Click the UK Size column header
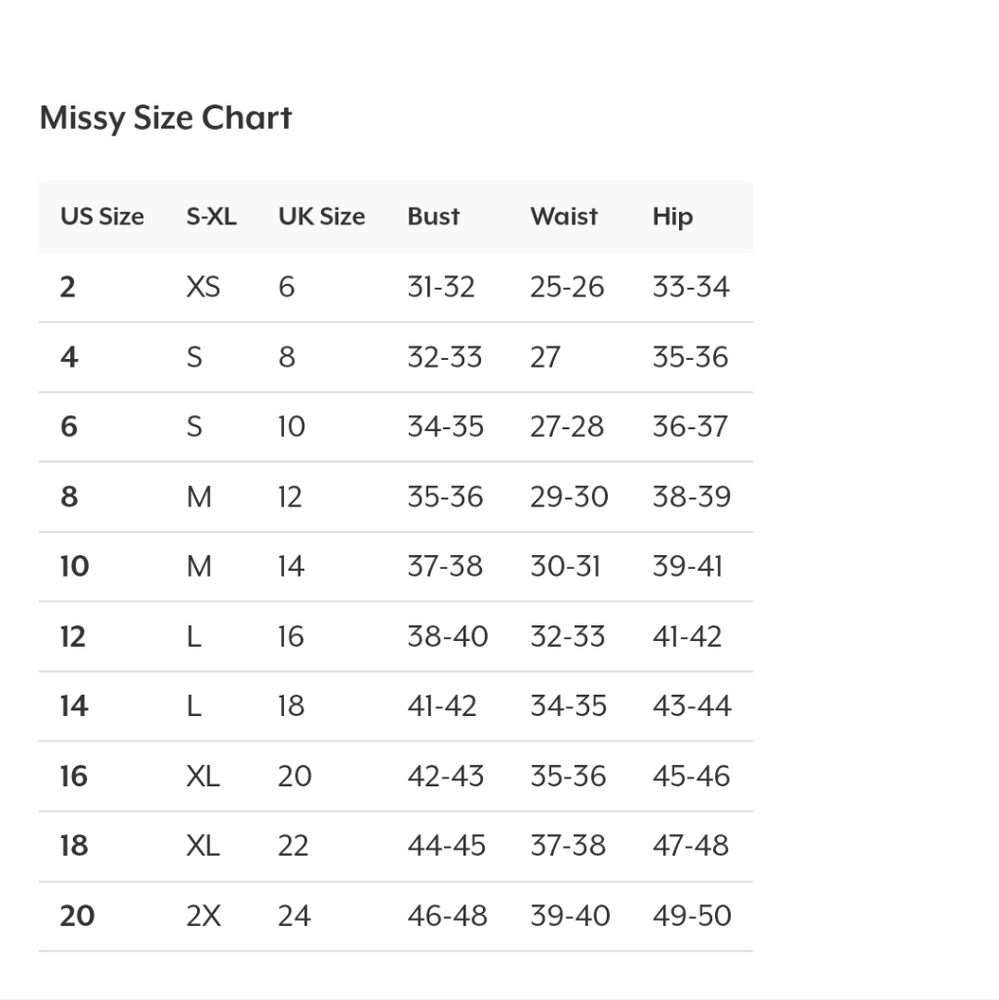999x1000 pixels. point(321,217)
